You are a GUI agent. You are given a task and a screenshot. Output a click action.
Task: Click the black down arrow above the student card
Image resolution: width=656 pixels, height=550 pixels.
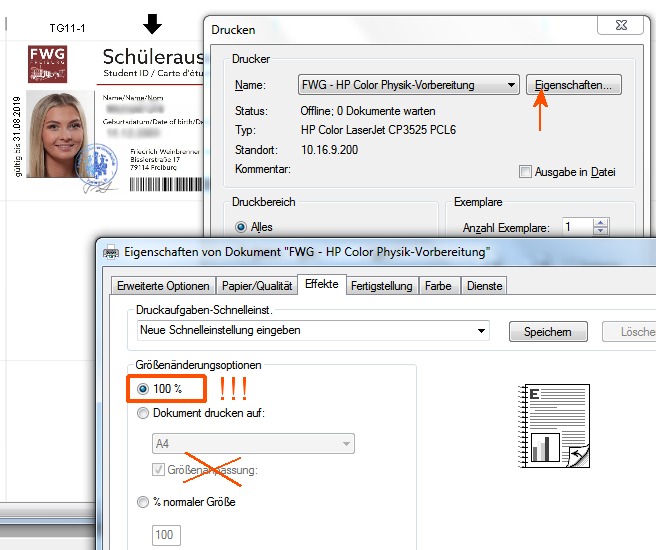pos(152,23)
